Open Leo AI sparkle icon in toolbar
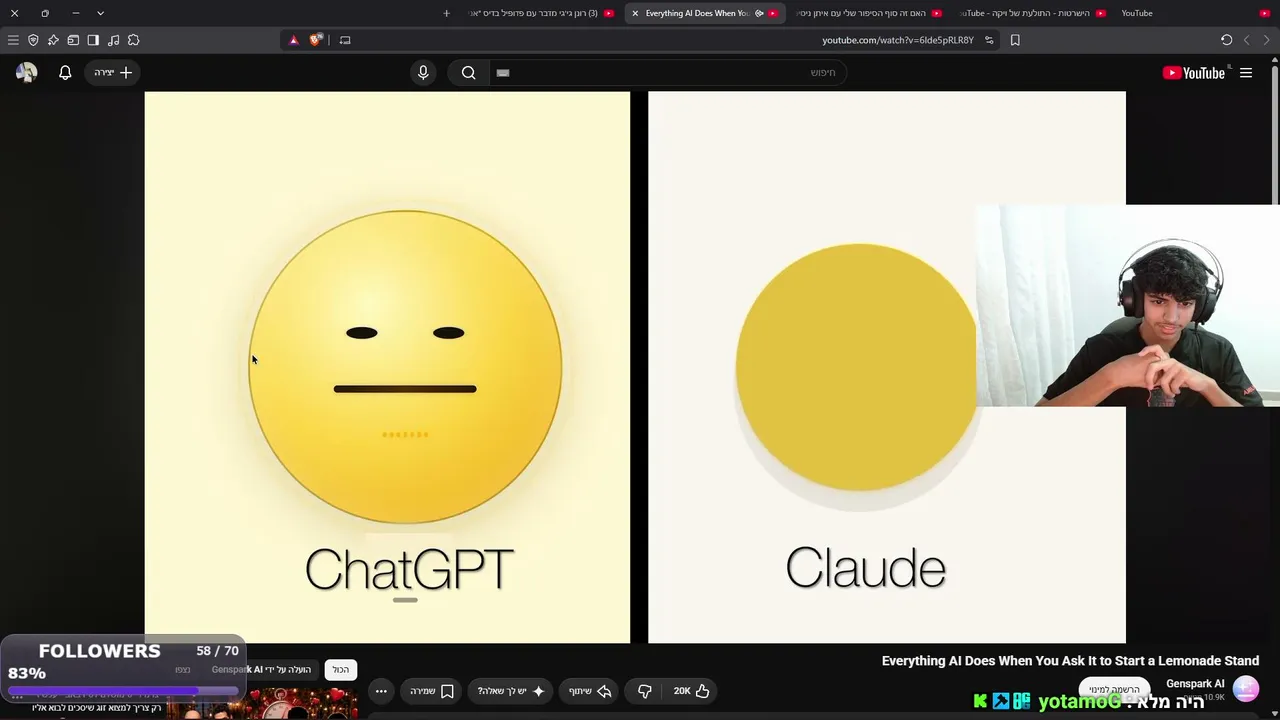The image size is (1280, 720). click(x=53, y=40)
